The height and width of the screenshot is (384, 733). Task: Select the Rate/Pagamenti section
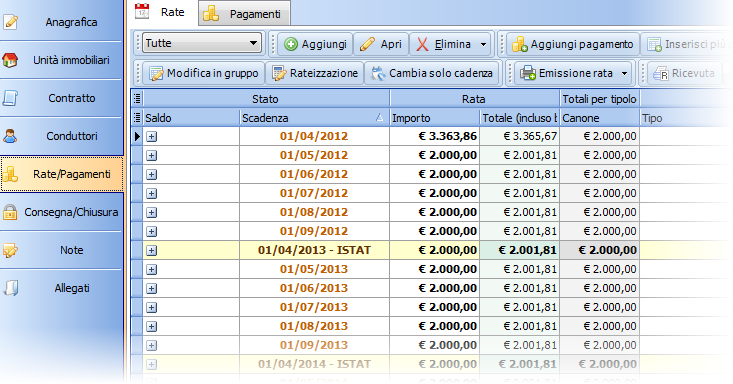pos(61,174)
